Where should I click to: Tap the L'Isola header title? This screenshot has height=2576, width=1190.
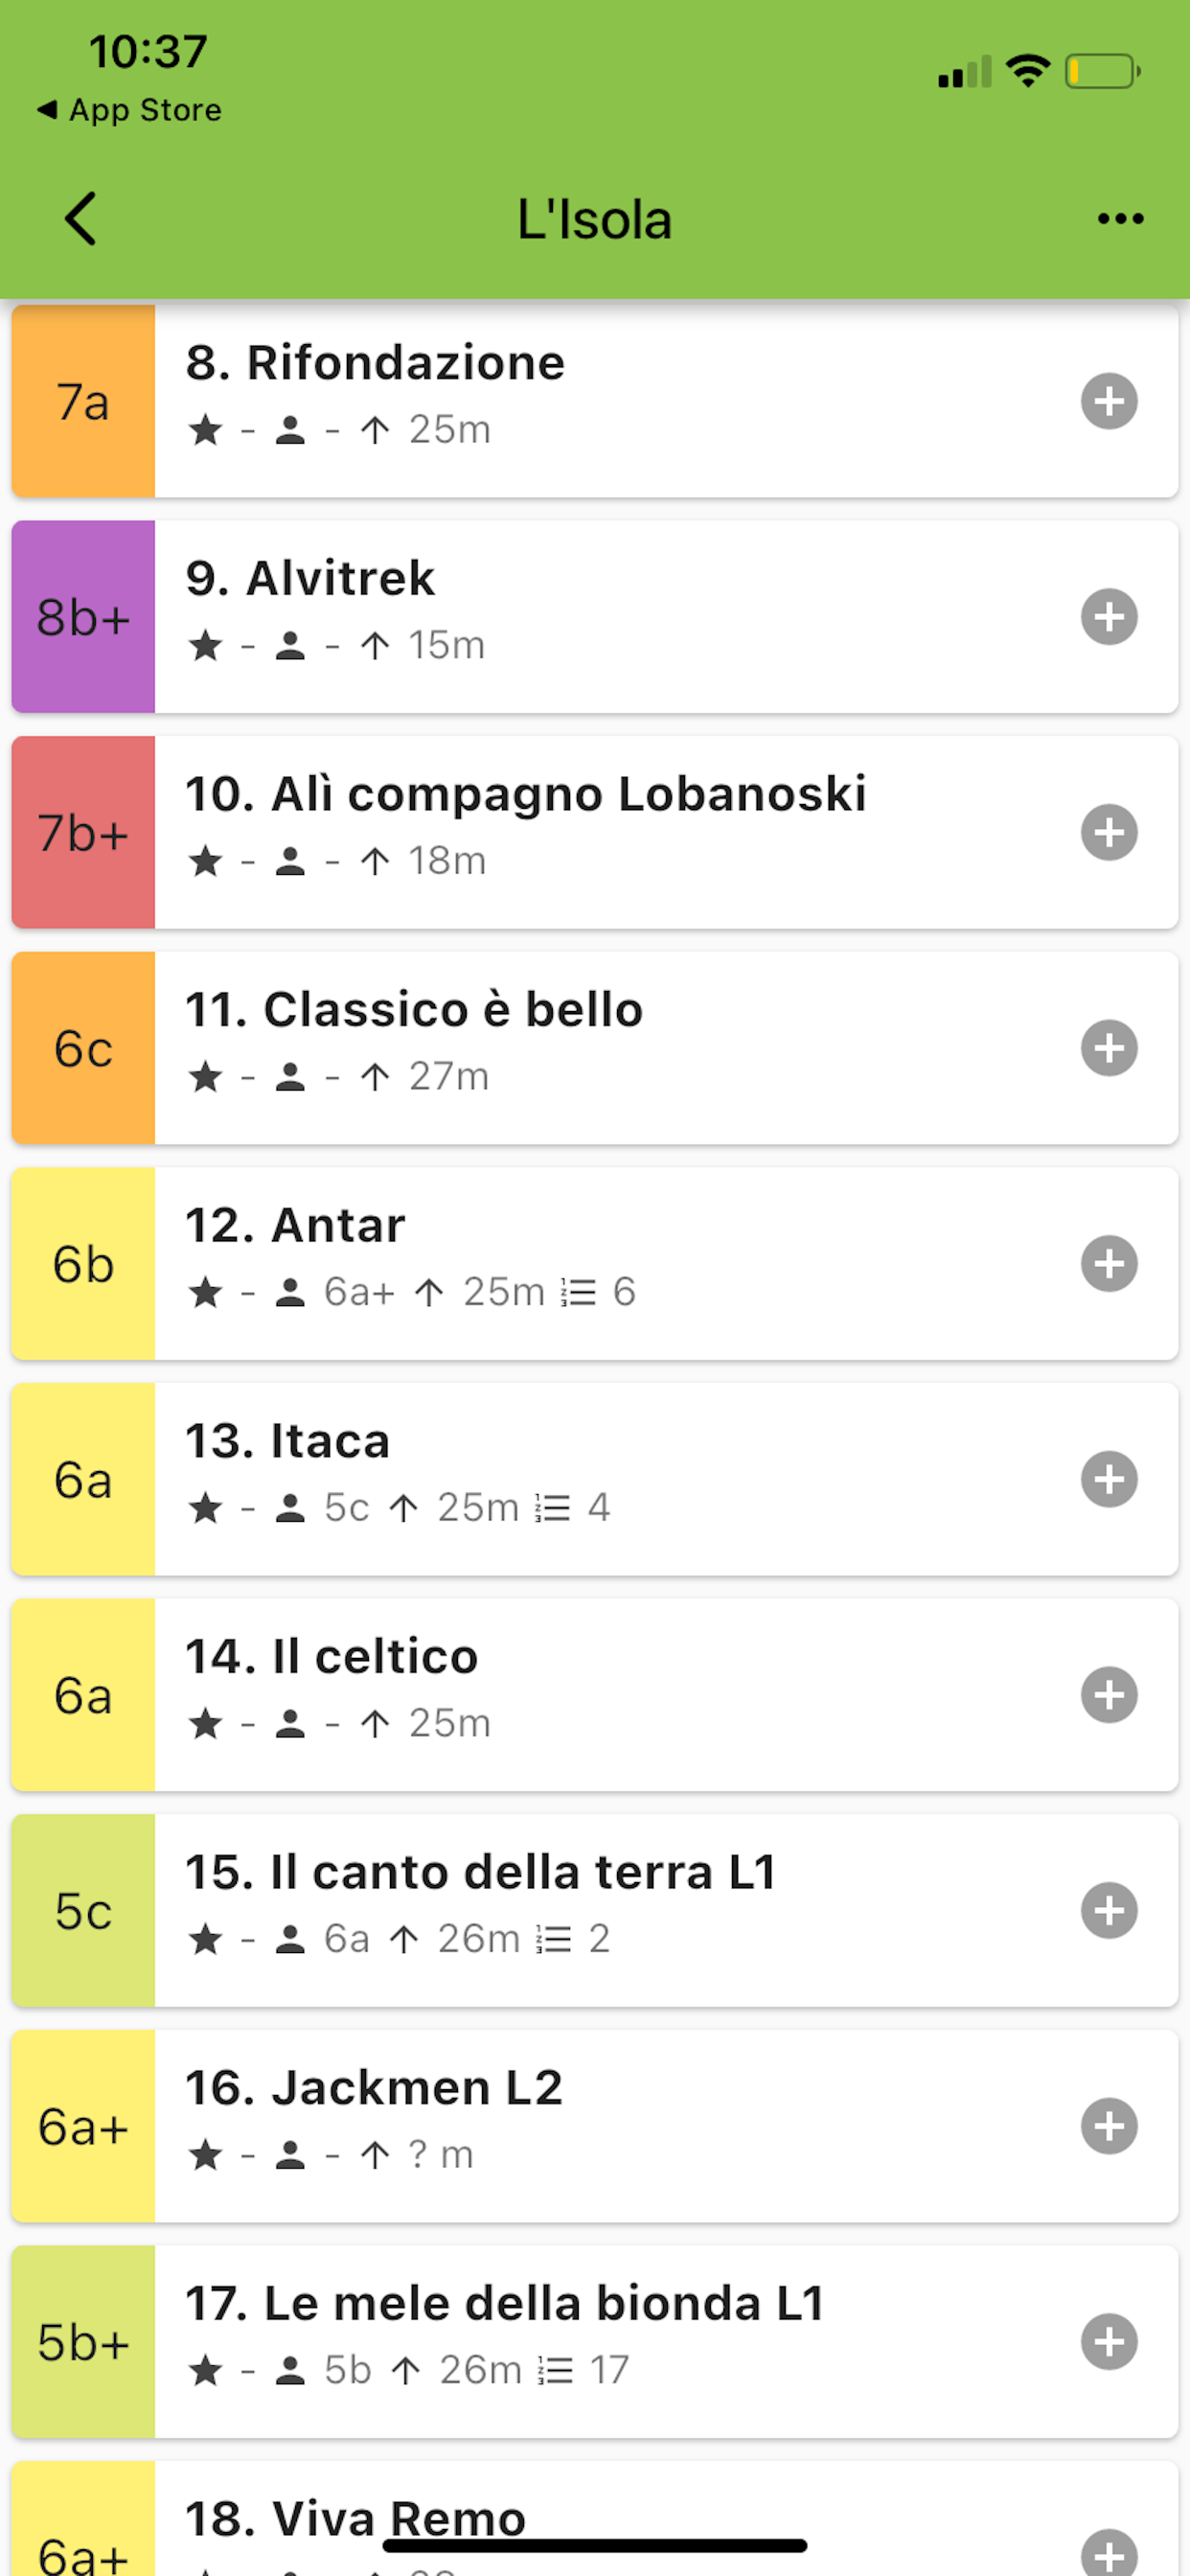tap(594, 219)
